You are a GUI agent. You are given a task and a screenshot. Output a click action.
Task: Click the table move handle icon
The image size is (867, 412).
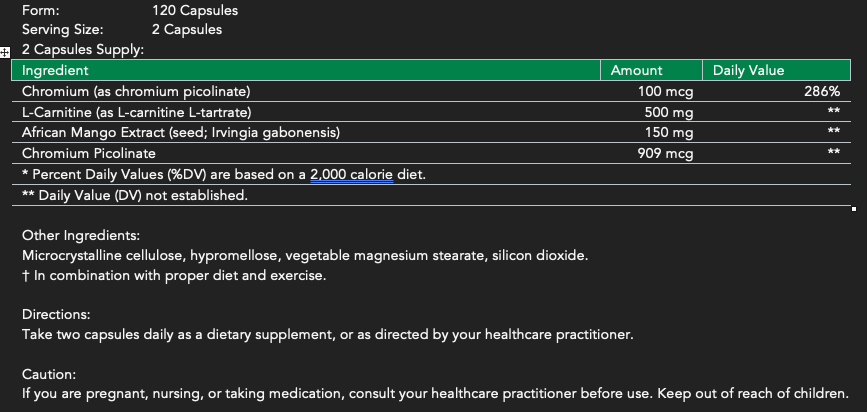5,51
